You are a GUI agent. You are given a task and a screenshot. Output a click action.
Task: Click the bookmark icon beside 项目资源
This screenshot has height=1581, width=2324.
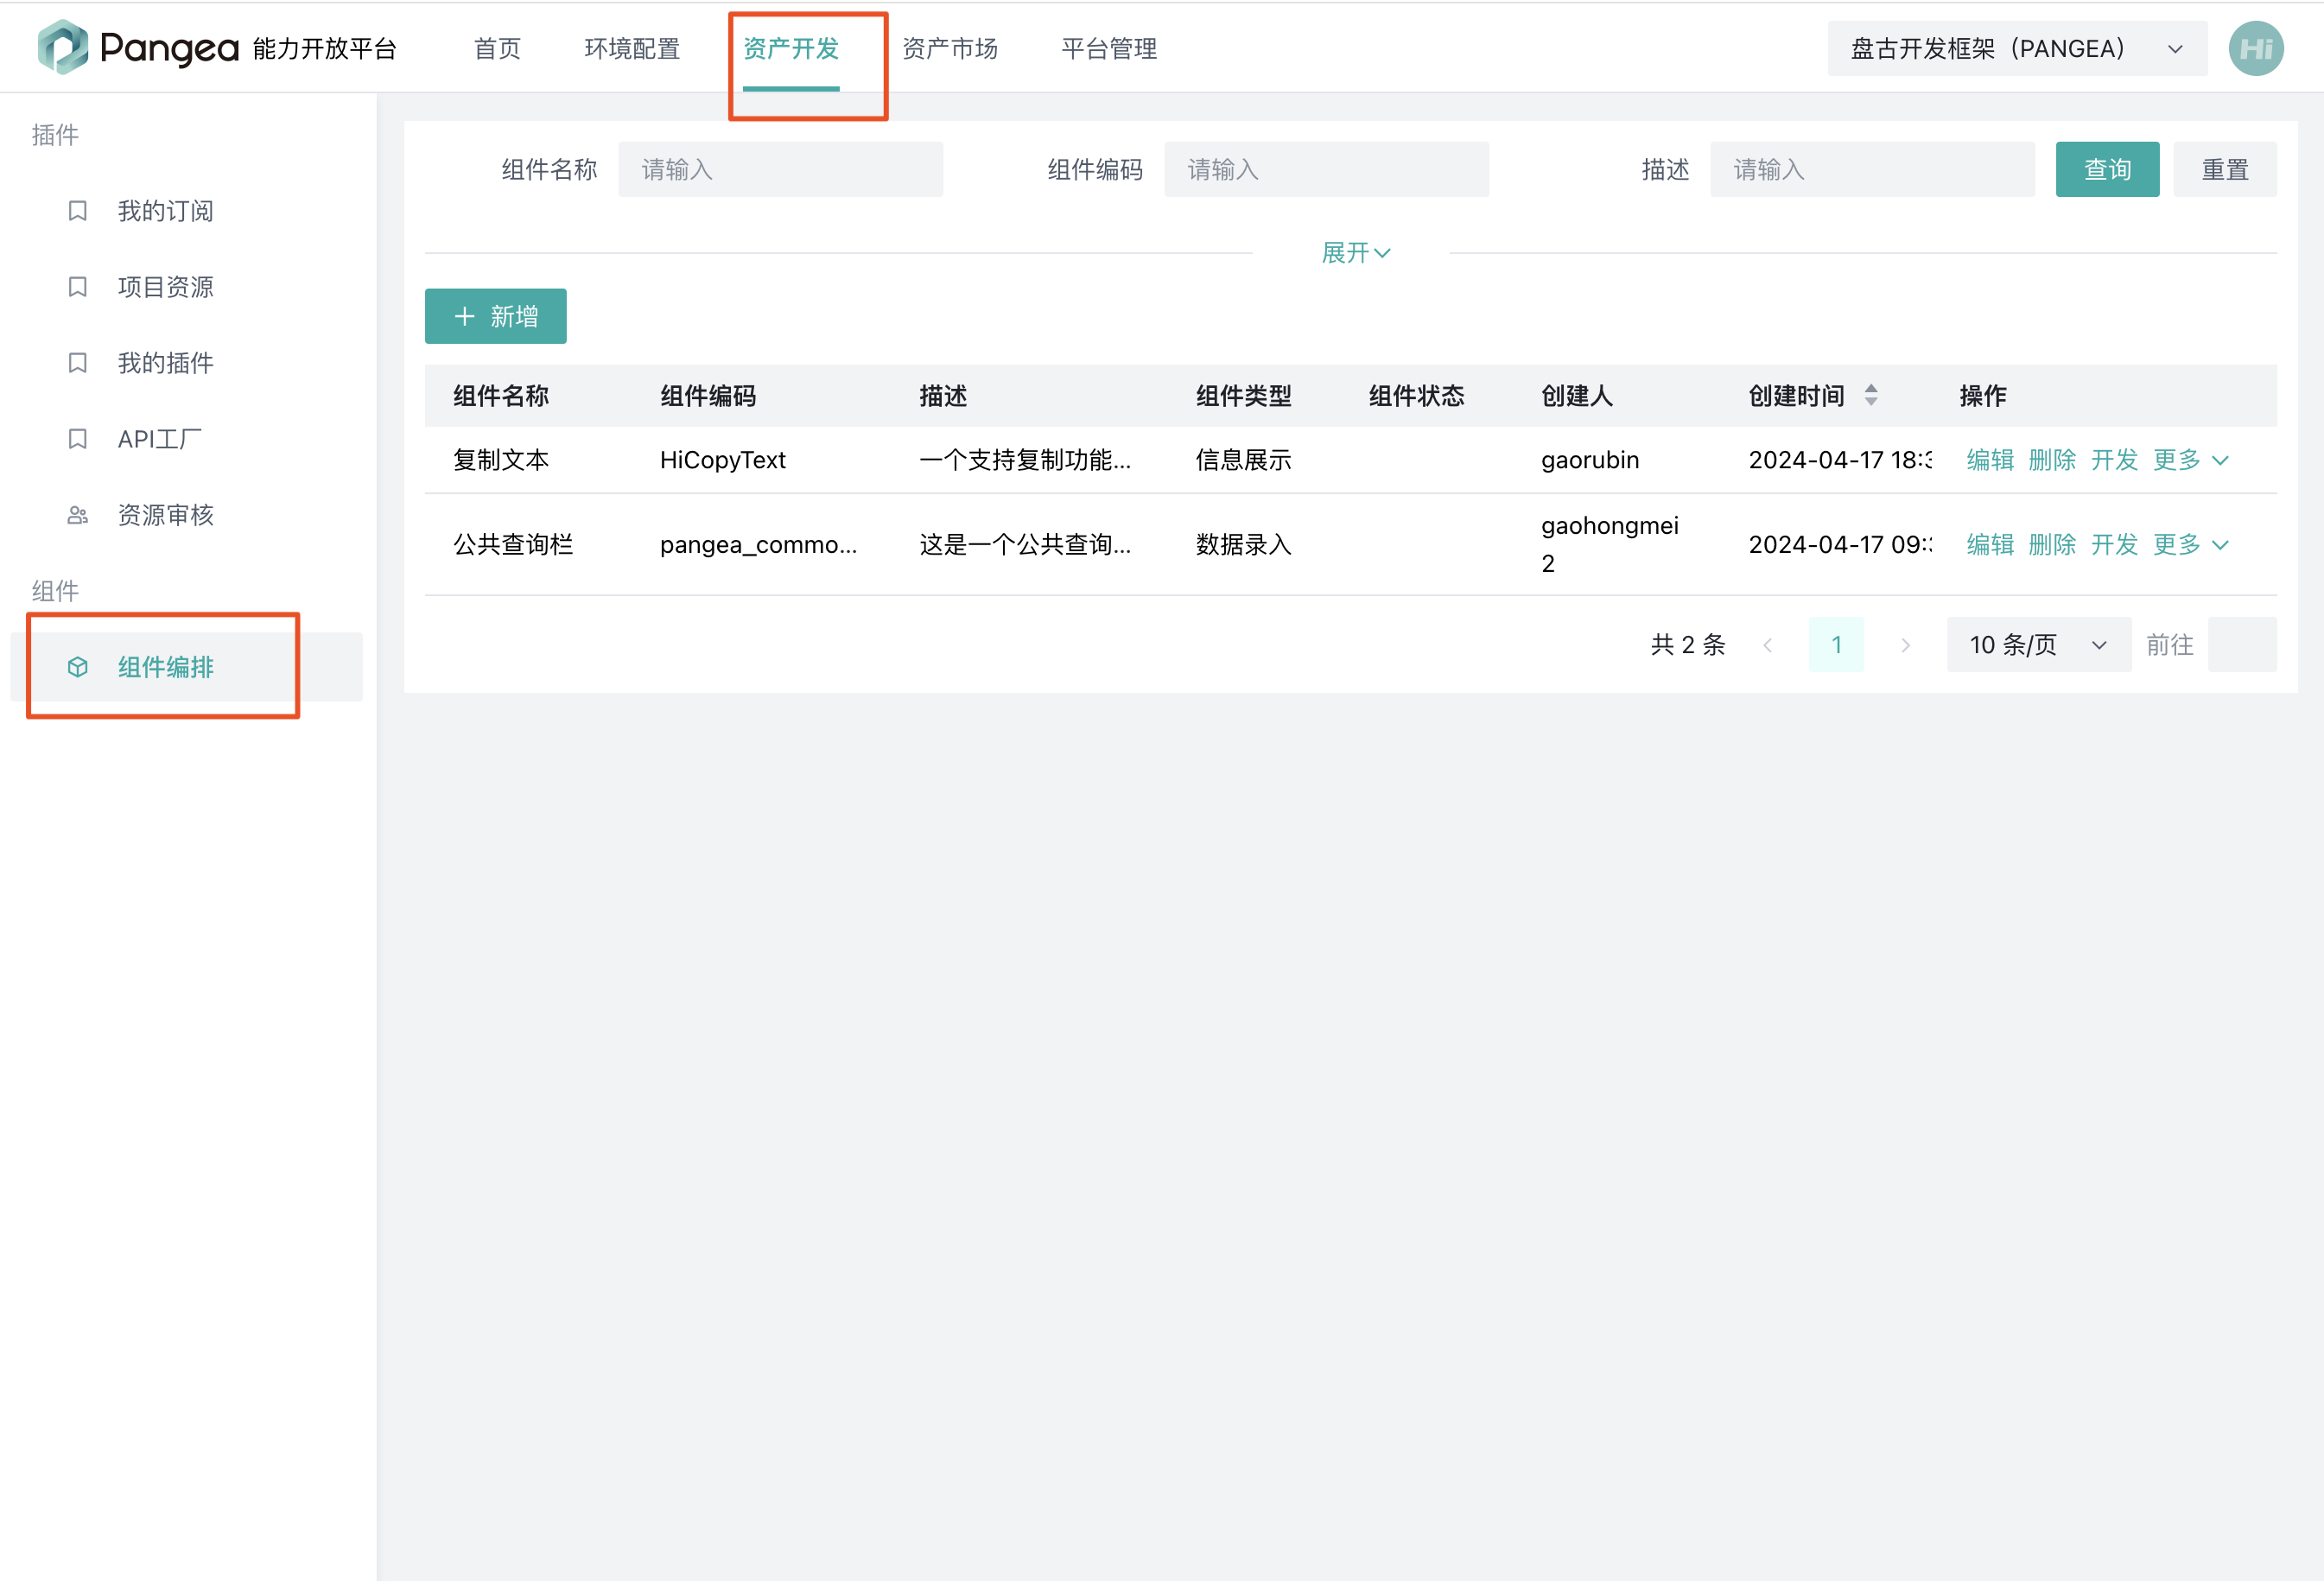coord(77,287)
